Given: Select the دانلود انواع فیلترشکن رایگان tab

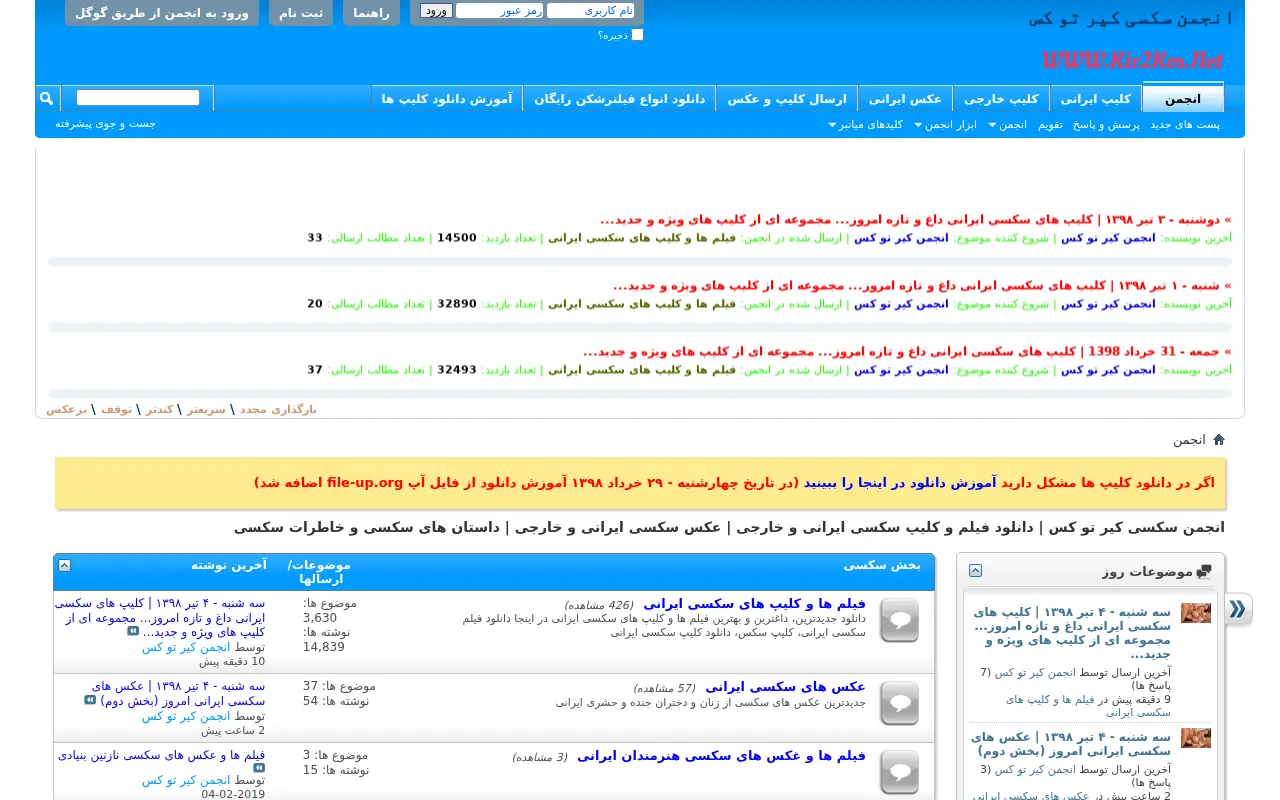Looking at the screenshot, I should point(619,99).
